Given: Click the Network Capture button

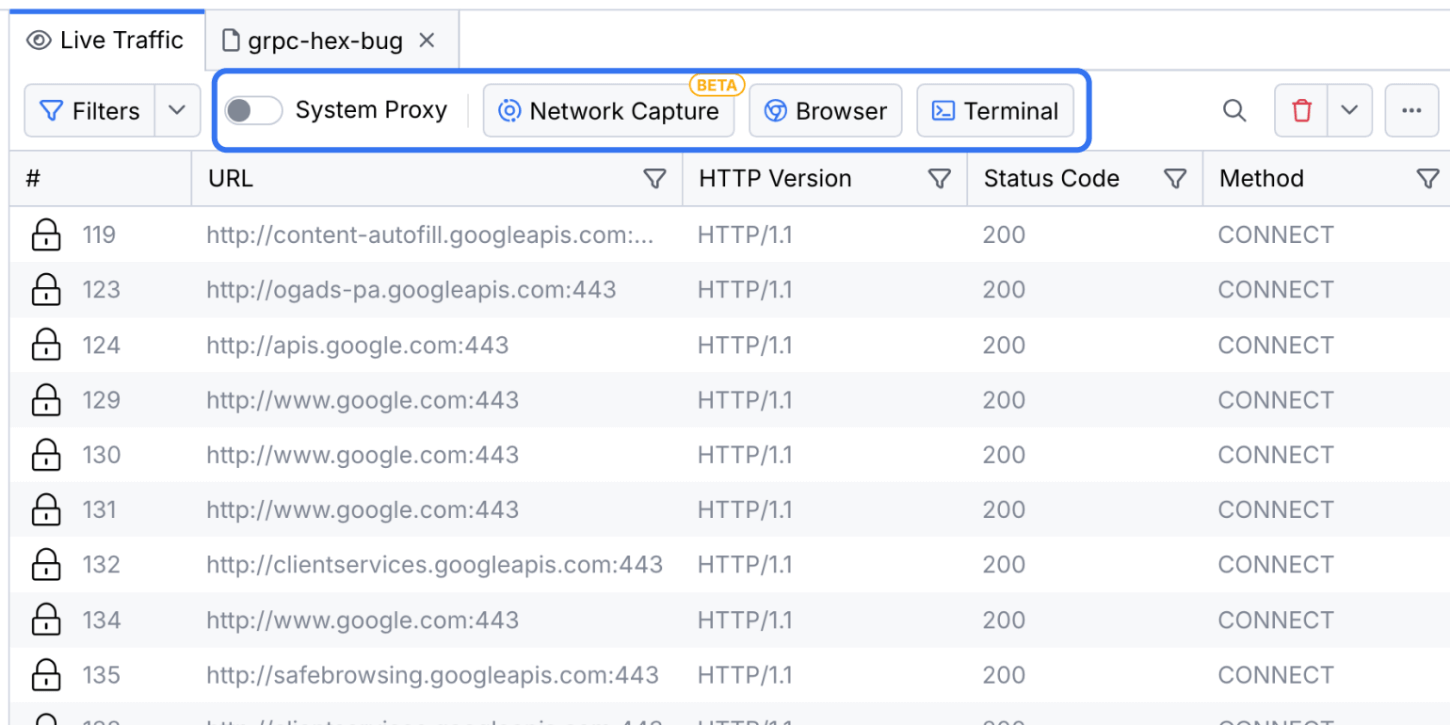Looking at the screenshot, I should pyautogui.click(x=609, y=111).
